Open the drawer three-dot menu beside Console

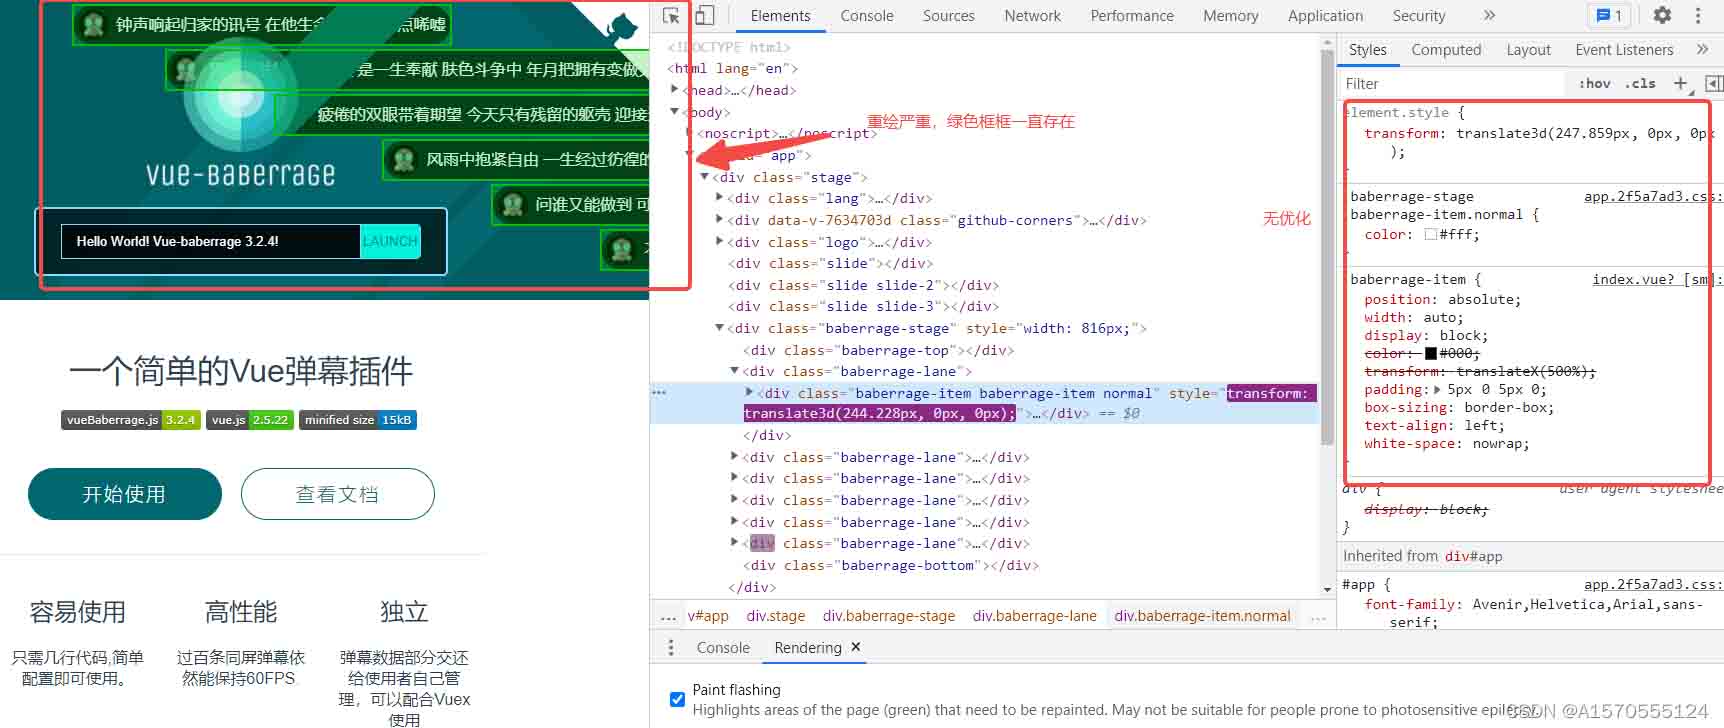click(x=671, y=647)
